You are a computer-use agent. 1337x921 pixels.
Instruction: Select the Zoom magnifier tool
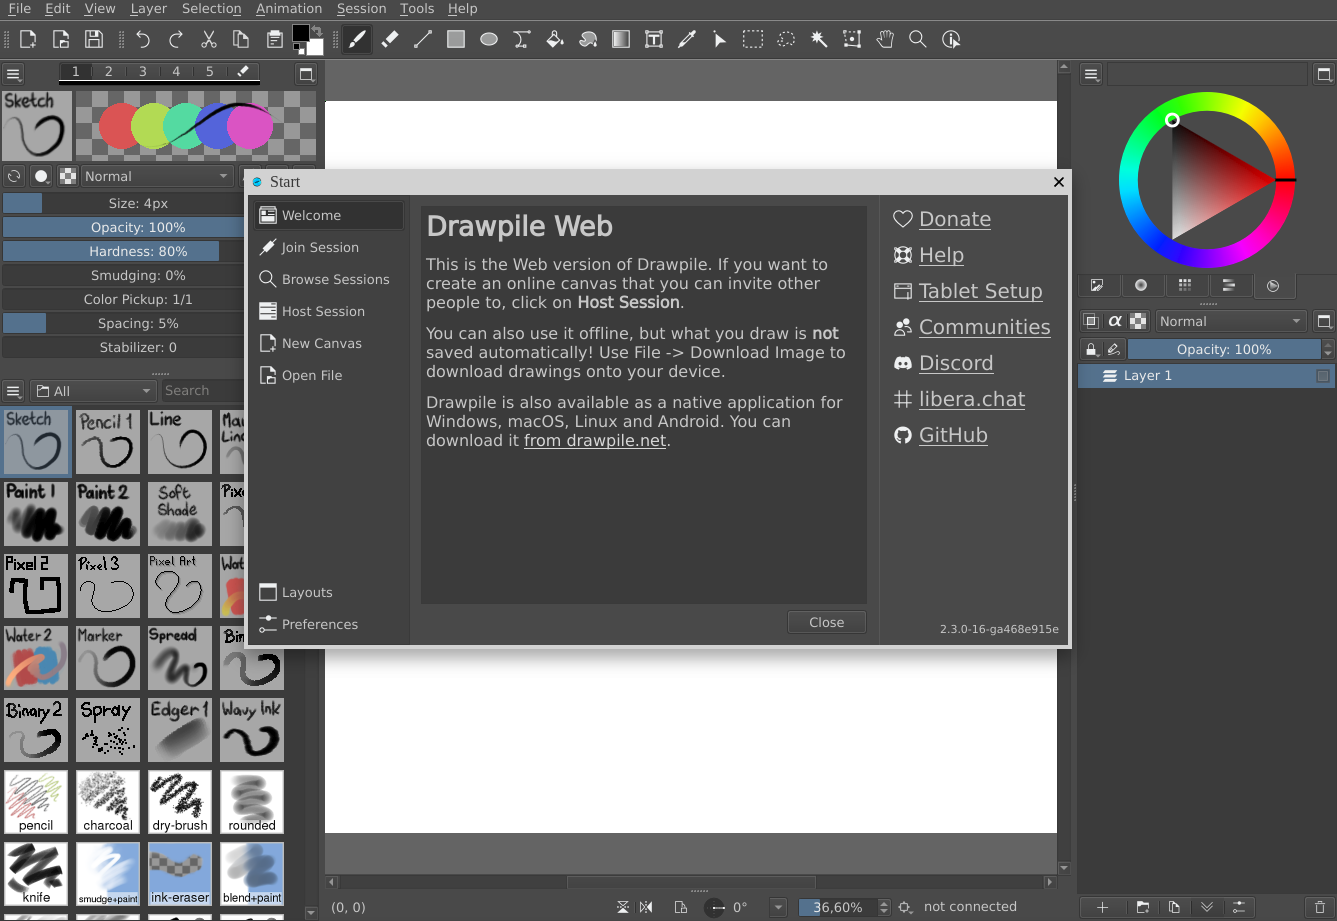pyautogui.click(x=918, y=39)
